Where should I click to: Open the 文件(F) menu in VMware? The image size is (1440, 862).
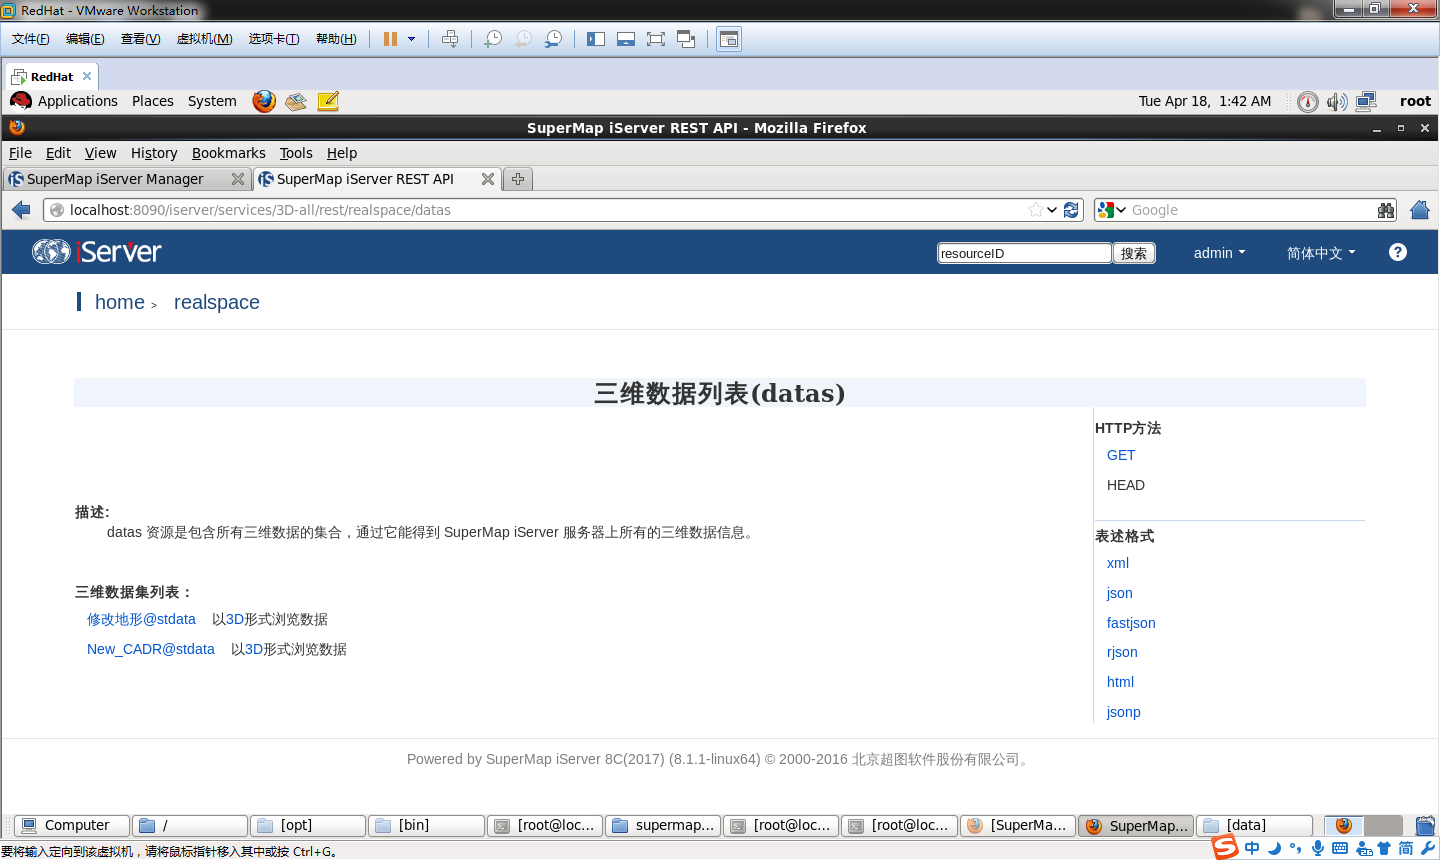point(30,39)
